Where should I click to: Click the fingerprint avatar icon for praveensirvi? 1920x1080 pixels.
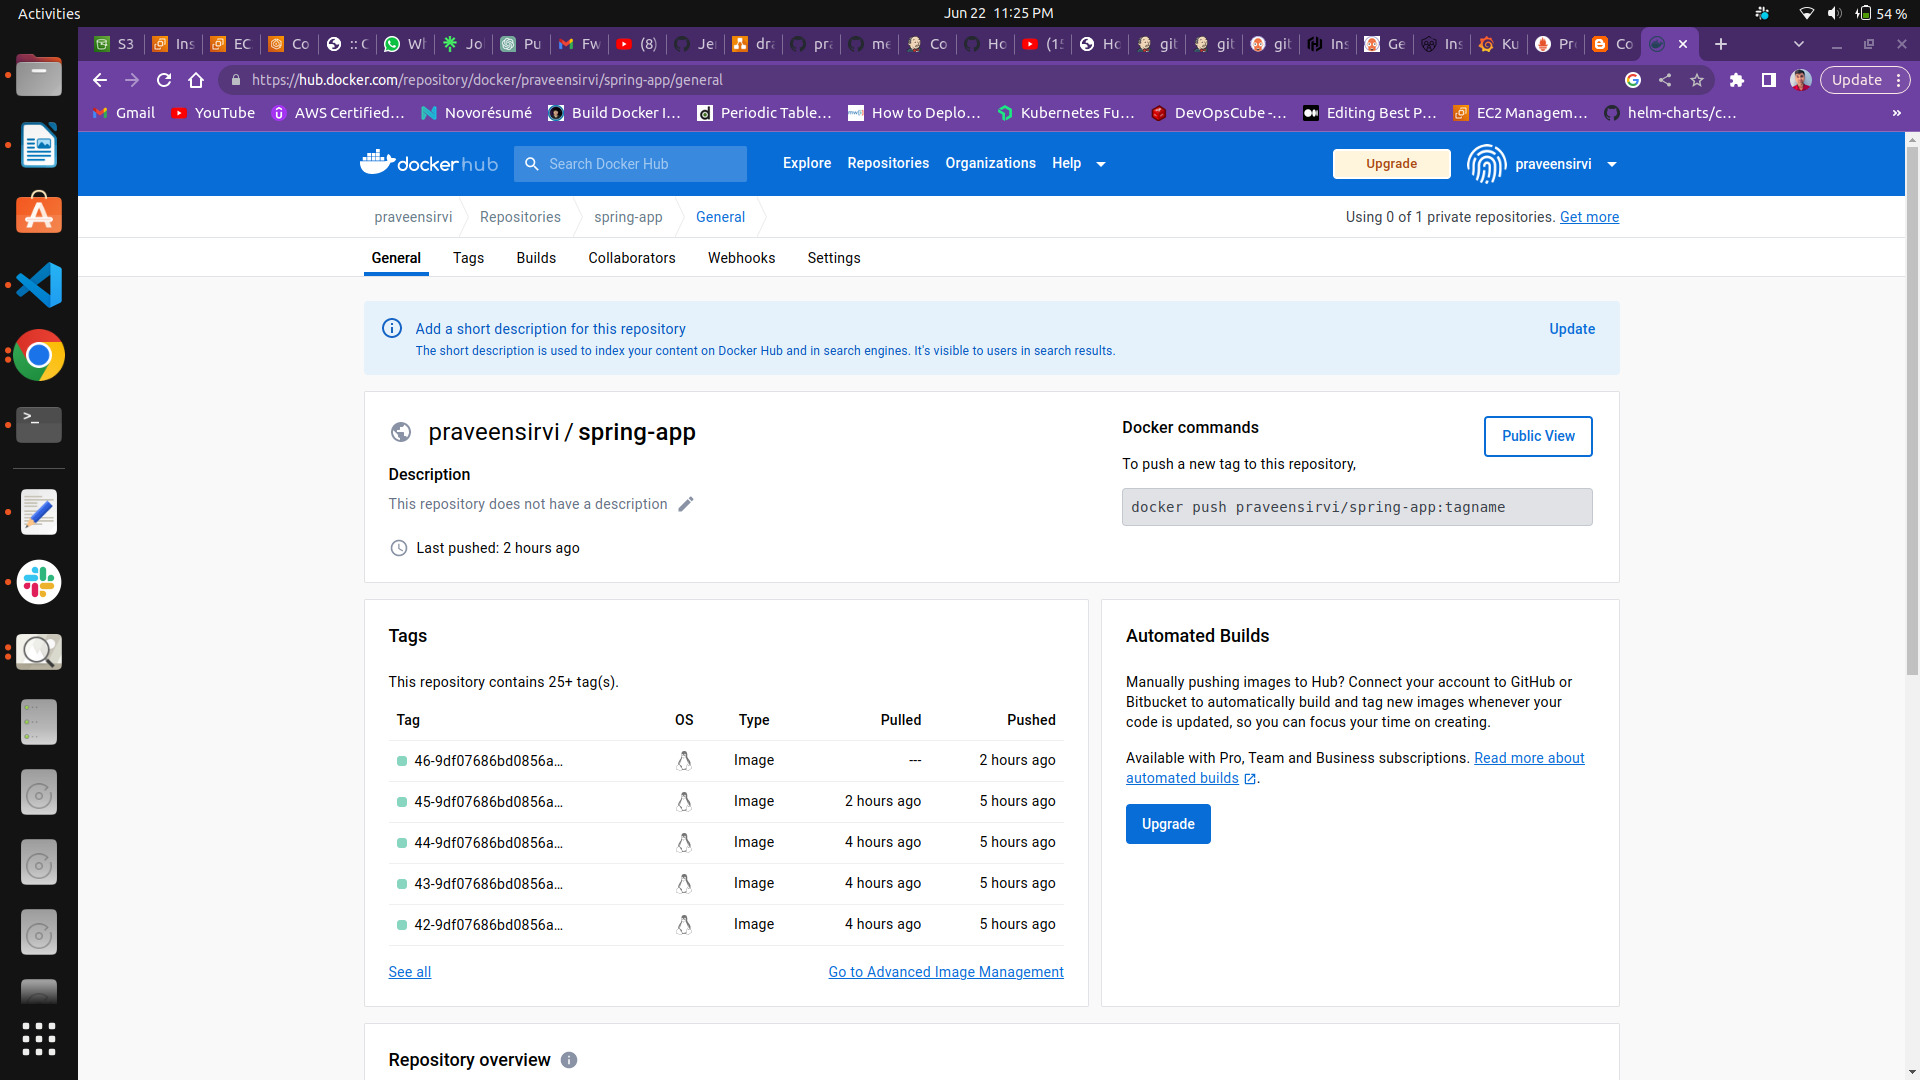(1486, 164)
